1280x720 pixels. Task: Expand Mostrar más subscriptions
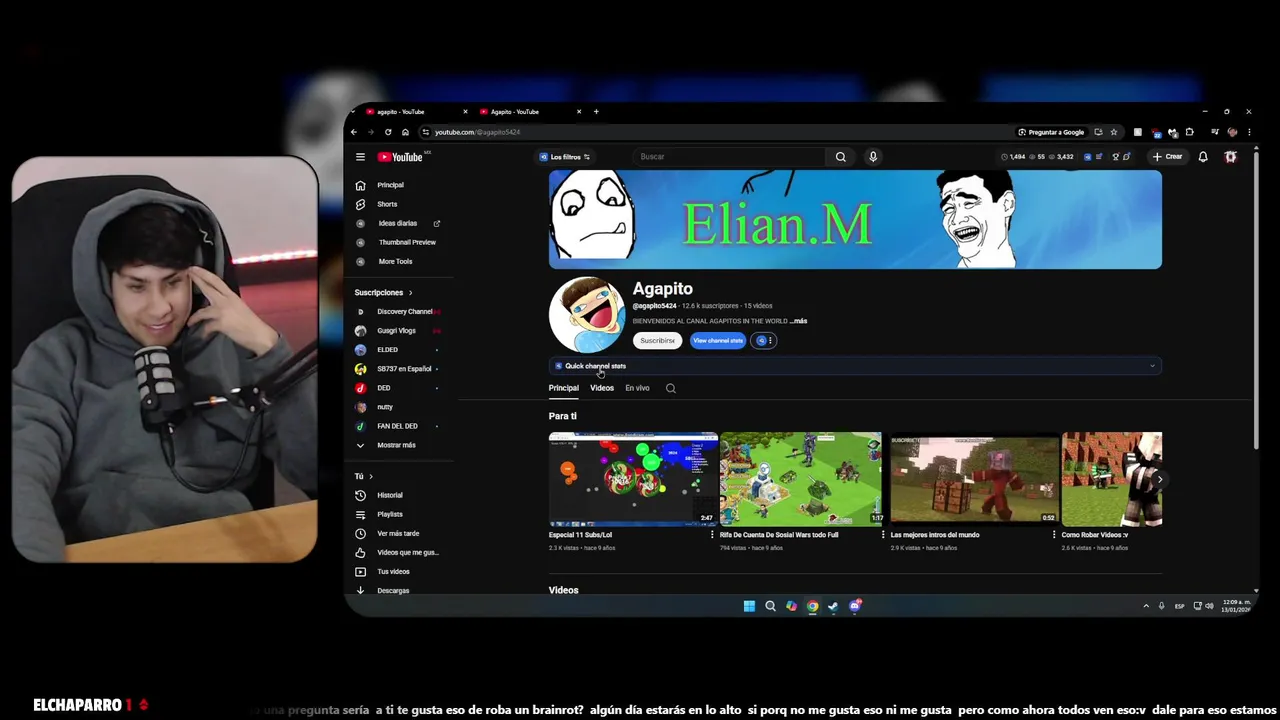point(396,445)
